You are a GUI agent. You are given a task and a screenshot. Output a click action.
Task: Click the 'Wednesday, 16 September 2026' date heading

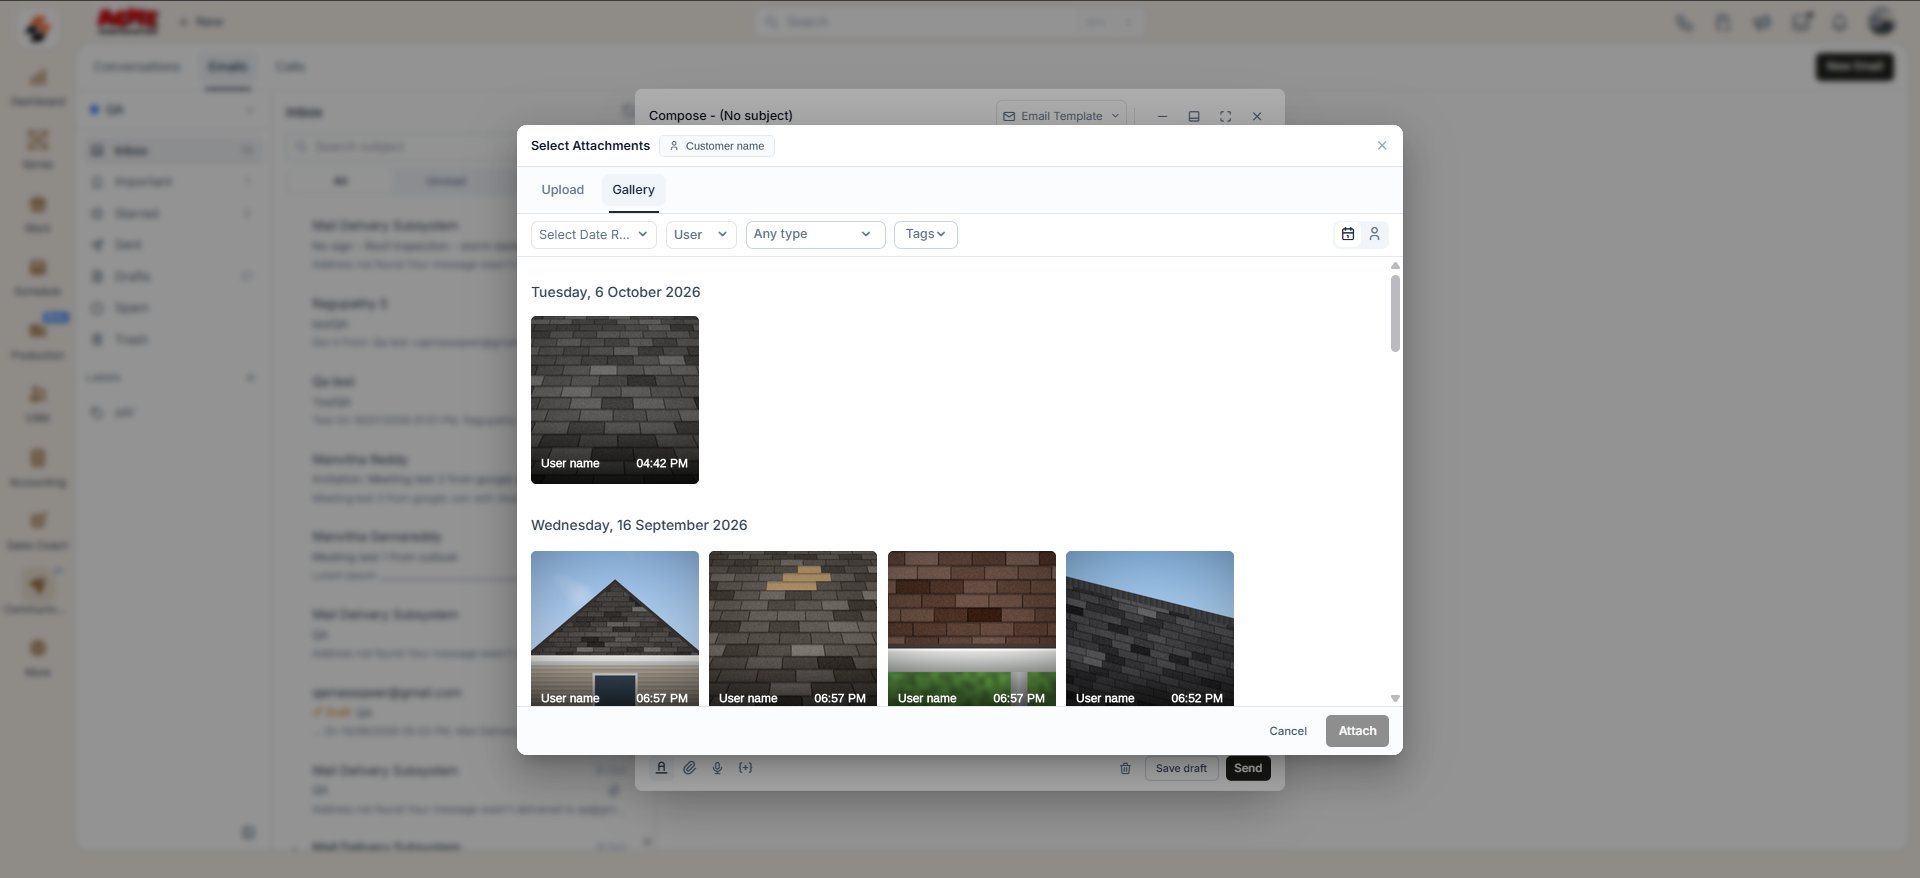pos(639,525)
